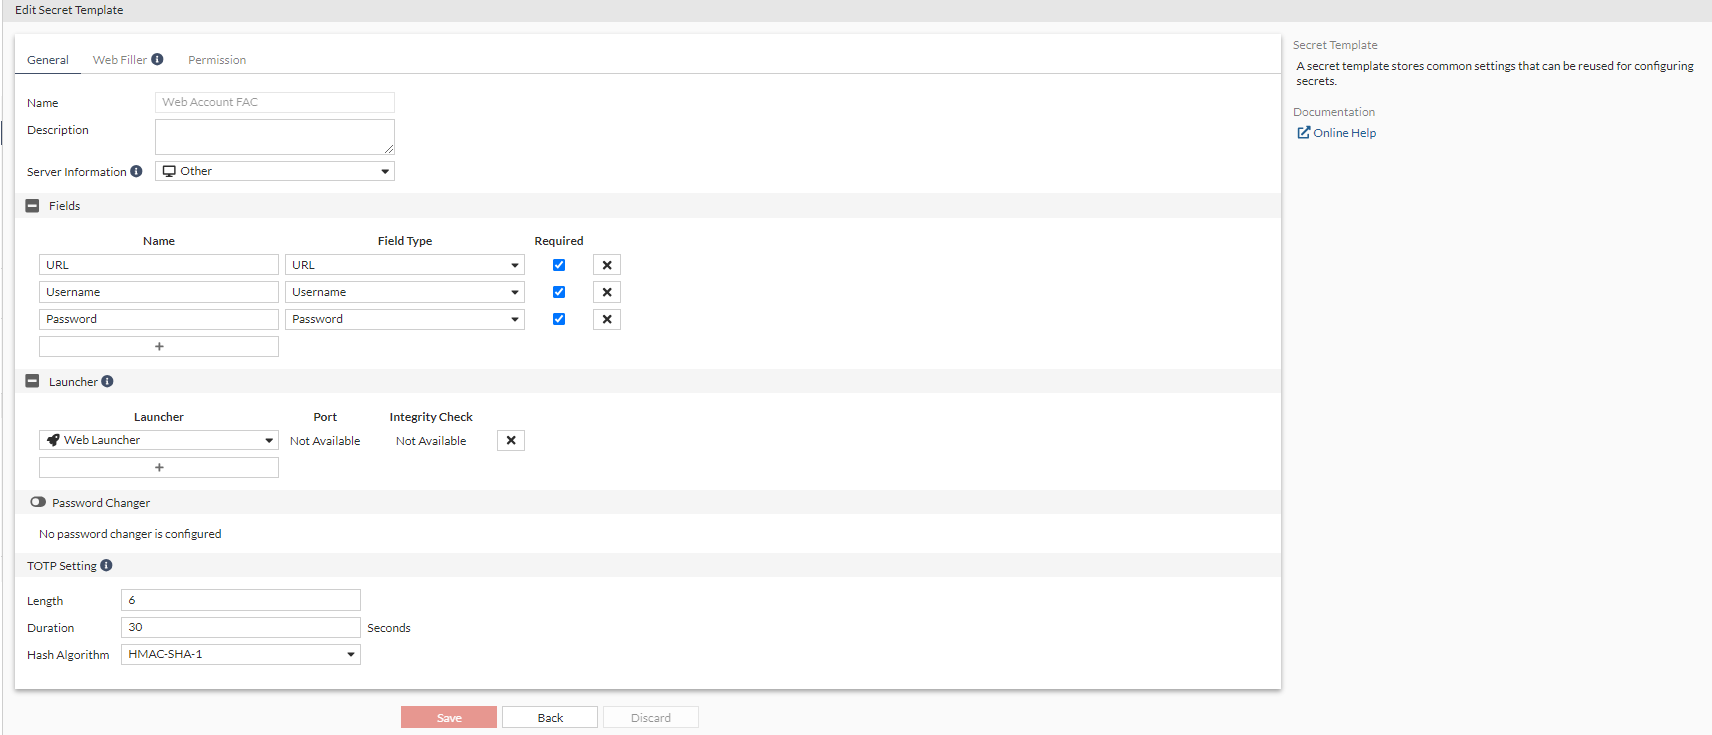
Task: Open the Web Filler tab
Action: click(120, 60)
